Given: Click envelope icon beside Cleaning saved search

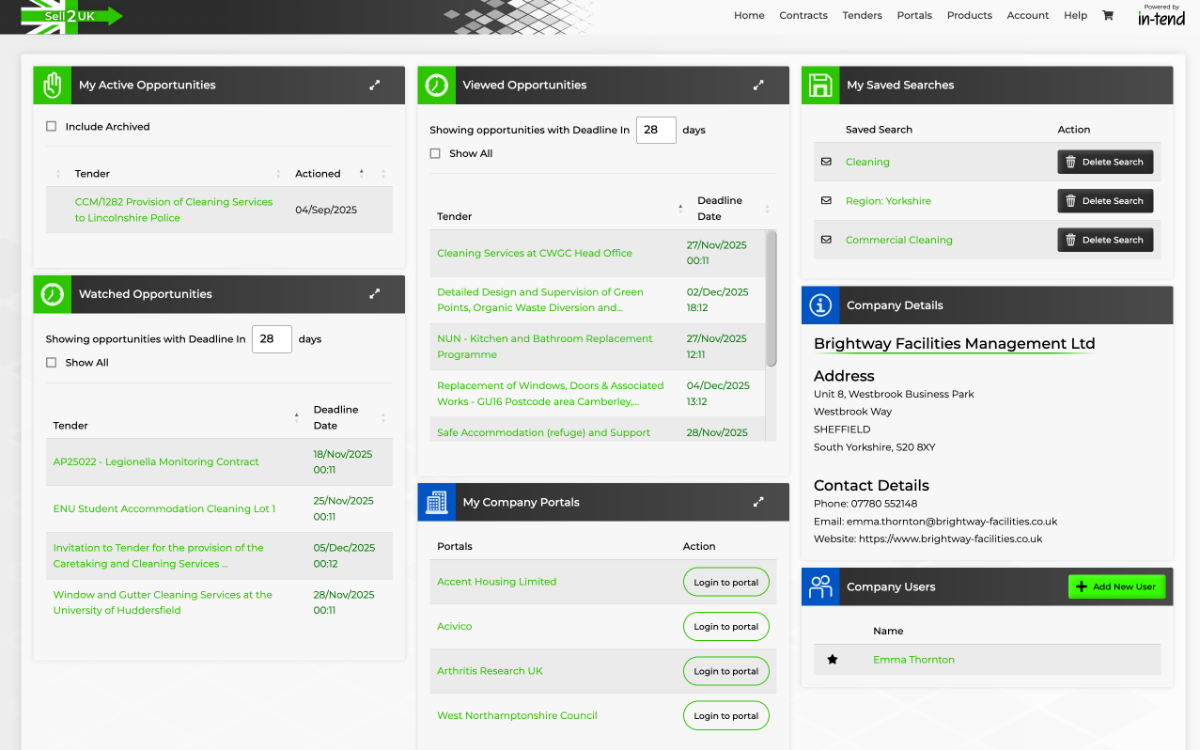Looking at the screenshot, I should [826, 162].
